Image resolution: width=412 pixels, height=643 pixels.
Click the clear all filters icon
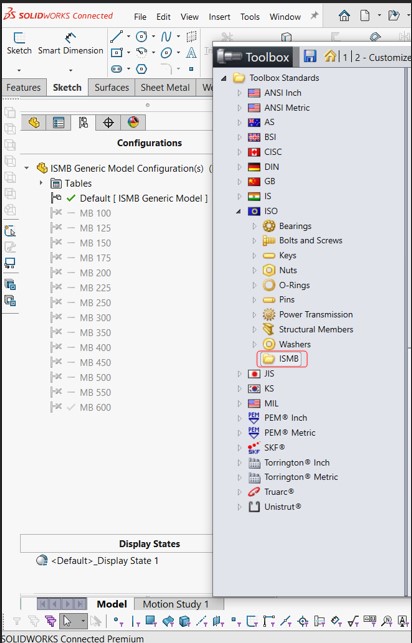pos(34,621)
